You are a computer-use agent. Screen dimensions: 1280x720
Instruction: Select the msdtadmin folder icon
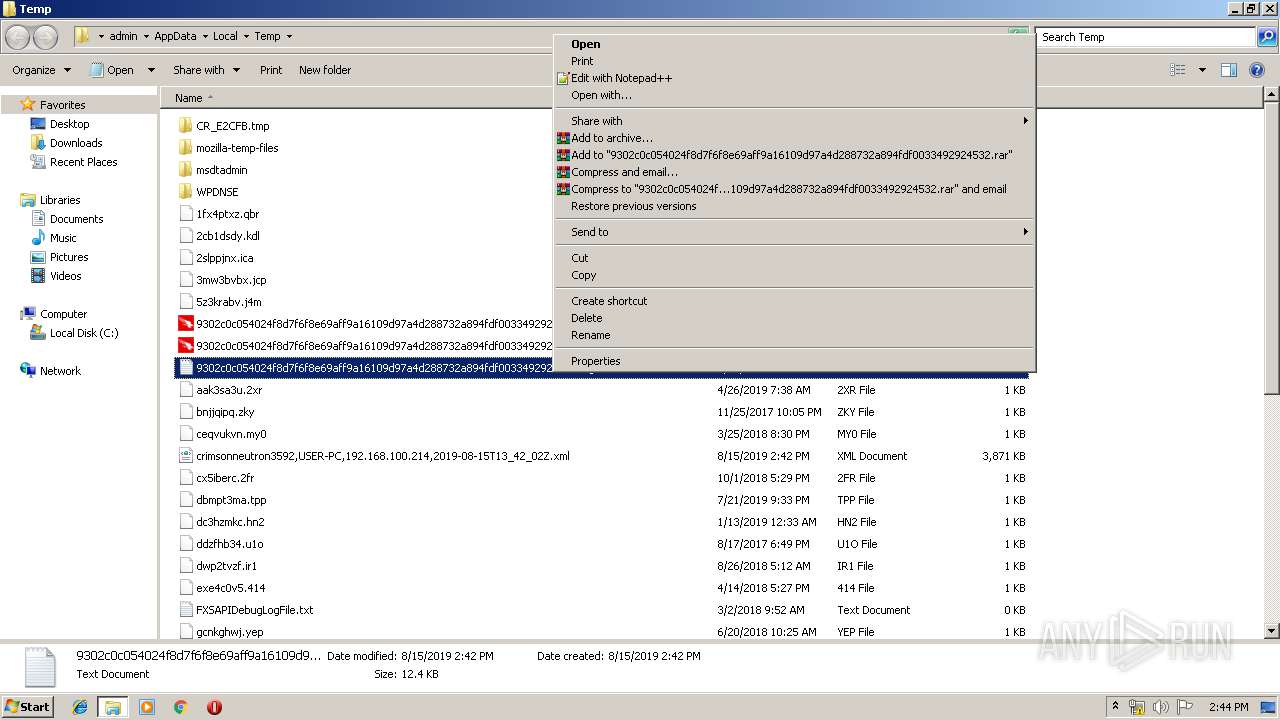pos(185,170)
